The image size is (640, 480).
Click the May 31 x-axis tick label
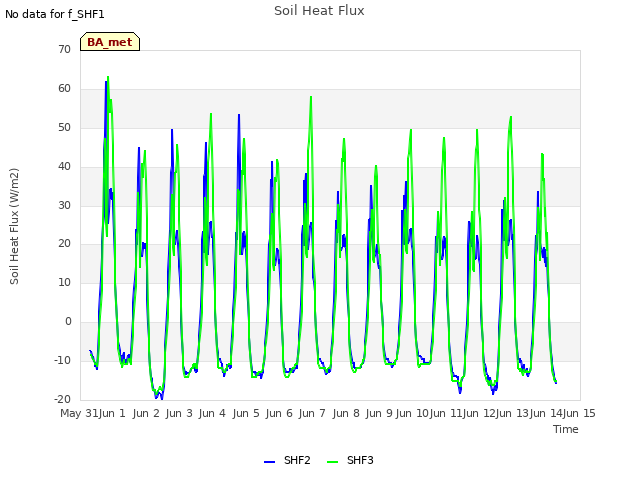click(x=79, y=413)
